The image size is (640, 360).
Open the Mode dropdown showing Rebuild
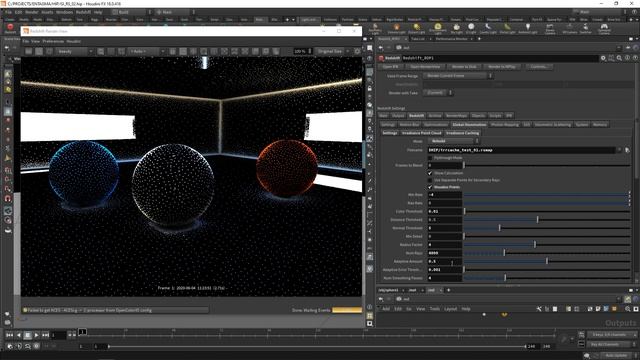click(x=453, y=141)
